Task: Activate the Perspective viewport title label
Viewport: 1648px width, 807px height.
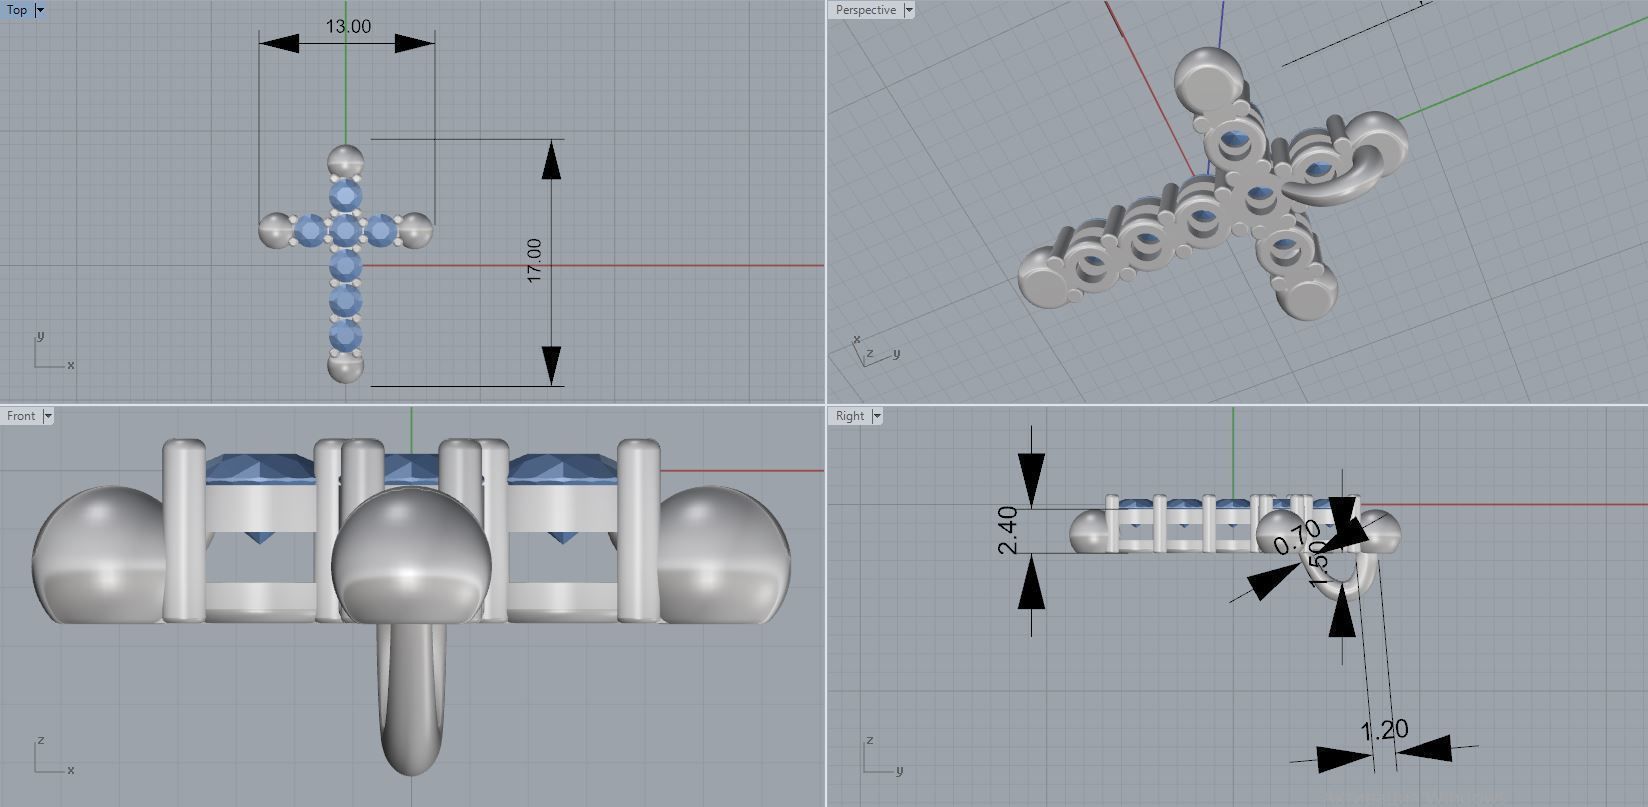Action: (x=866, y=10)
